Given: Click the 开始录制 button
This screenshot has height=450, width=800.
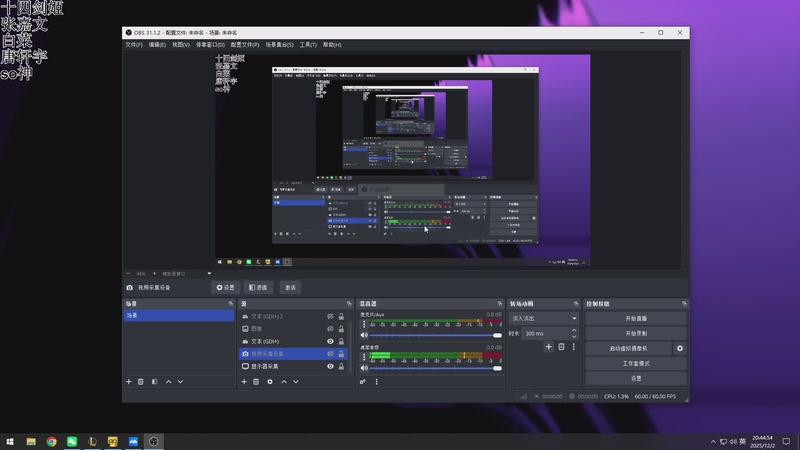Looking at the screenshot, I should click(636, 333).
